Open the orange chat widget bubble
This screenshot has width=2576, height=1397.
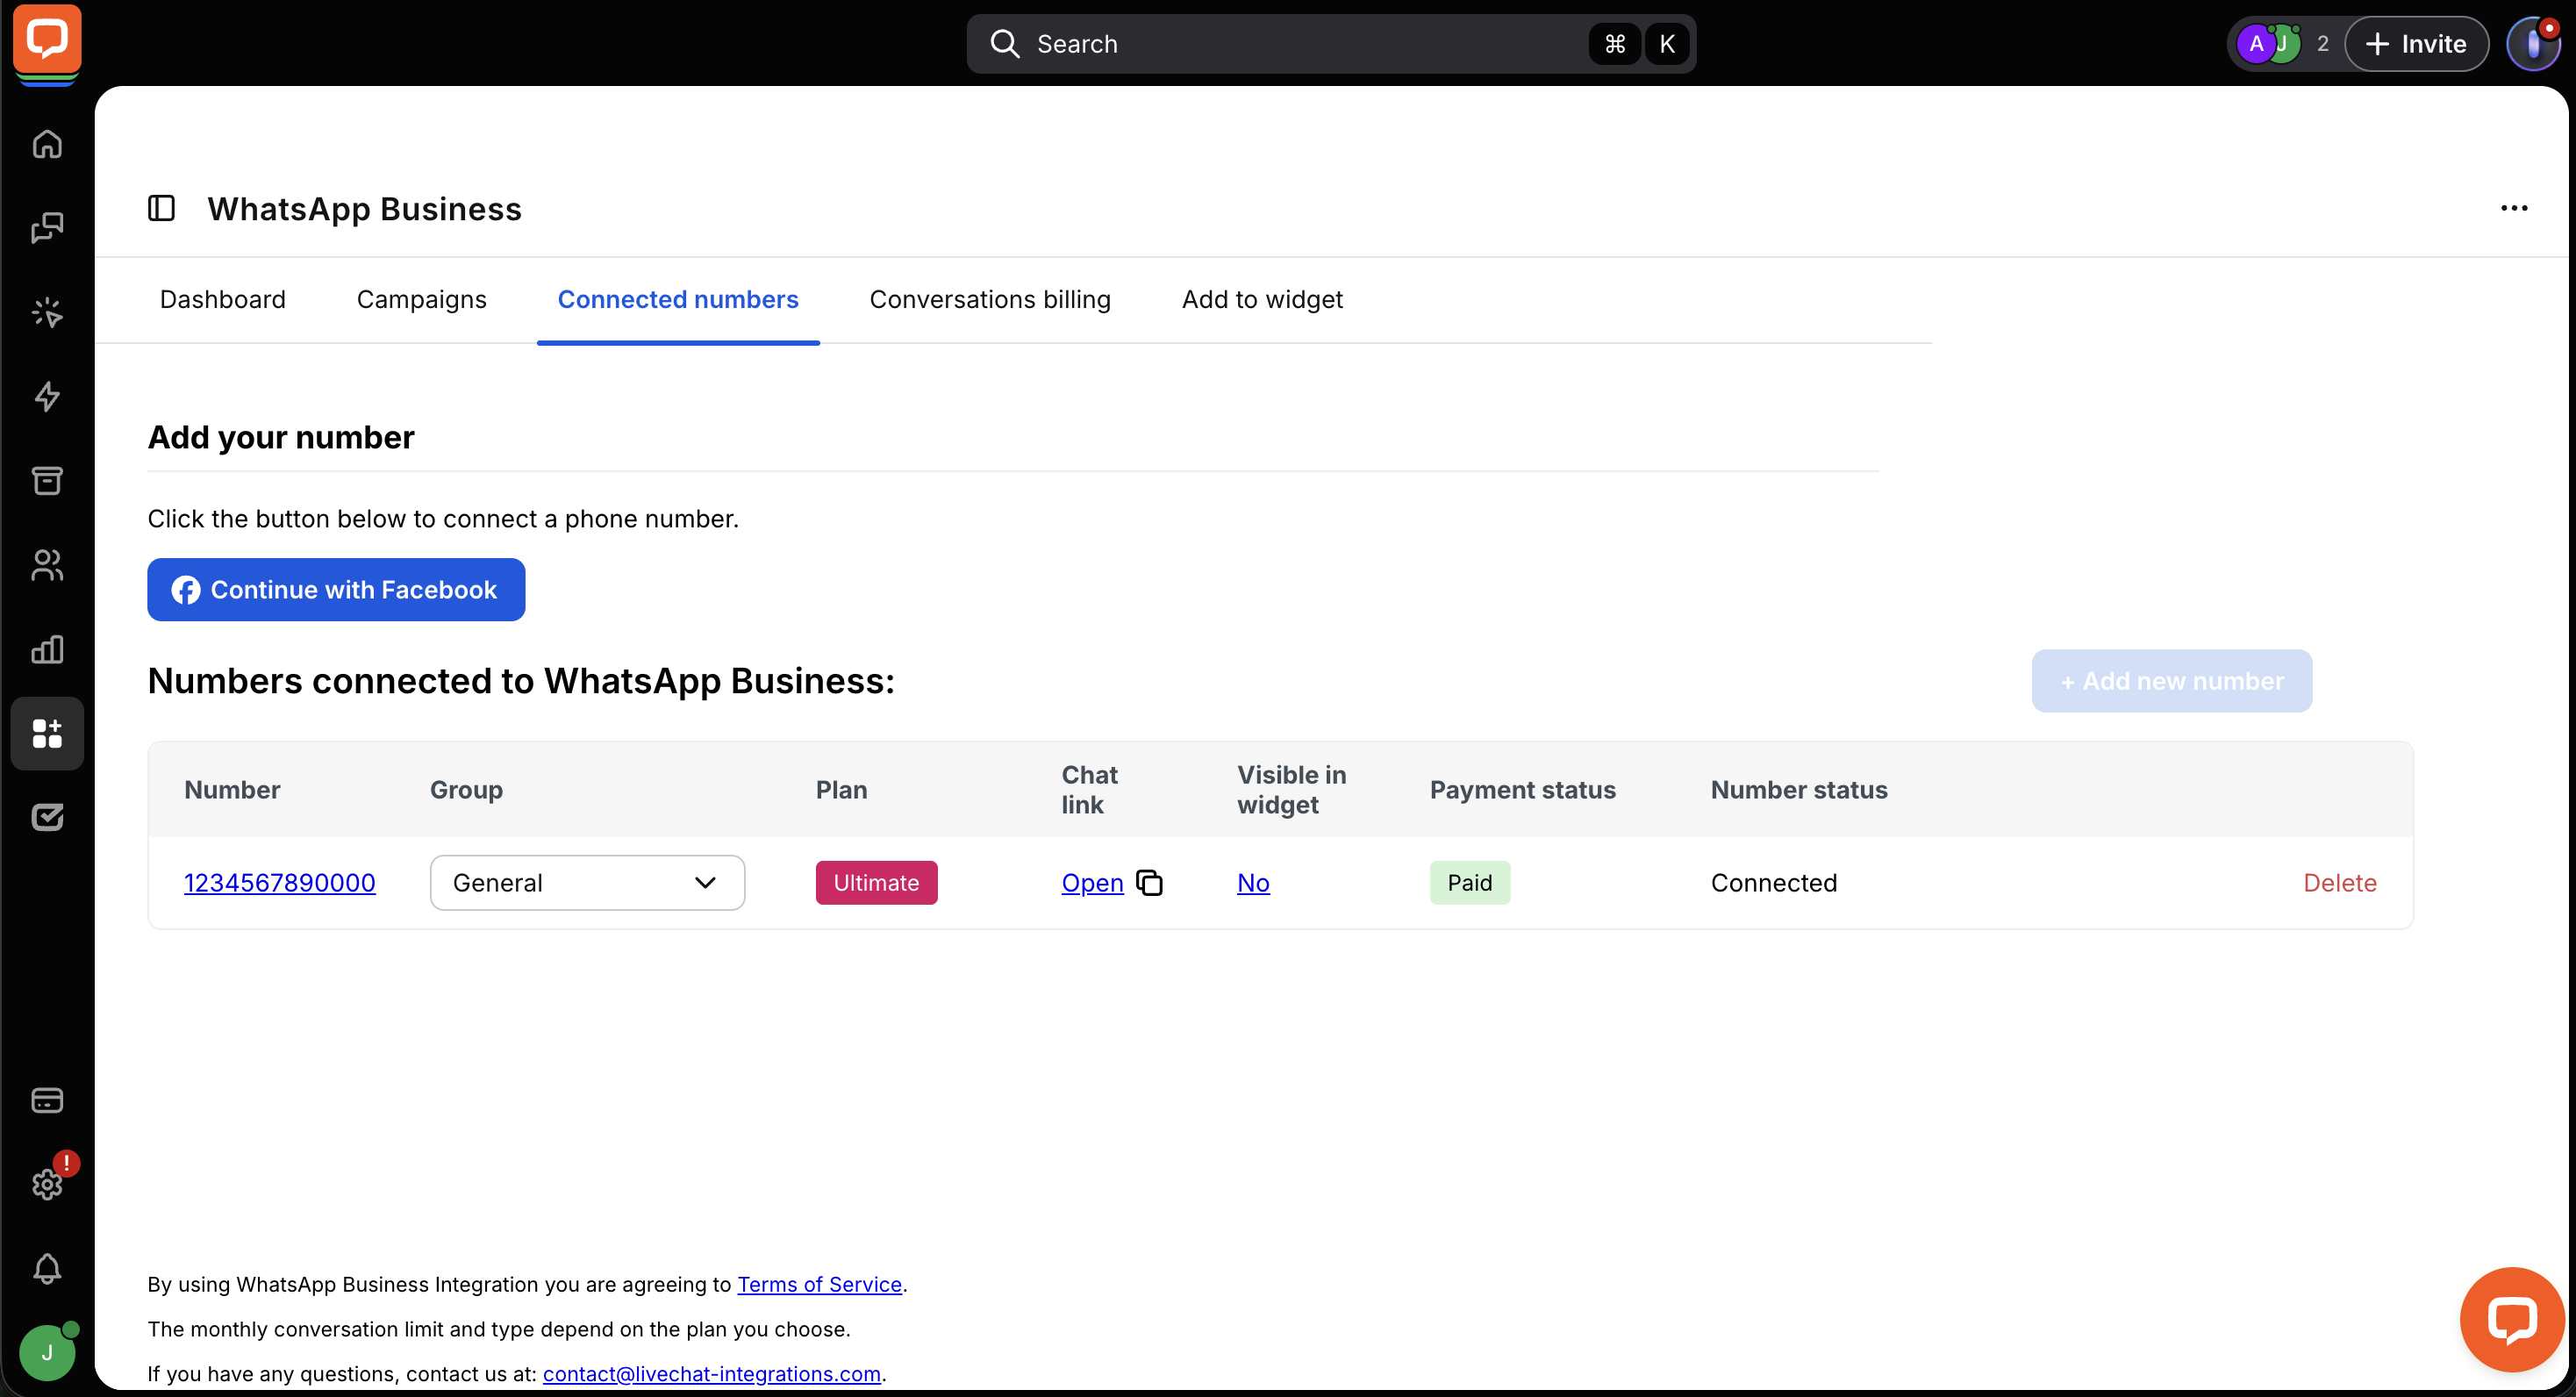pos(2512,1320)
